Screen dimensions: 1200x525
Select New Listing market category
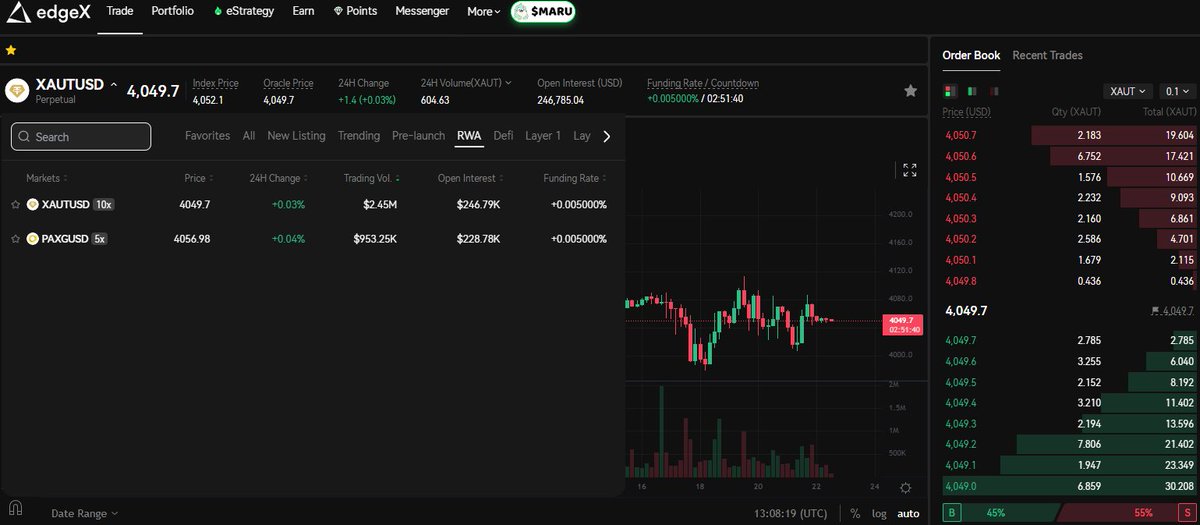point(296,136)
